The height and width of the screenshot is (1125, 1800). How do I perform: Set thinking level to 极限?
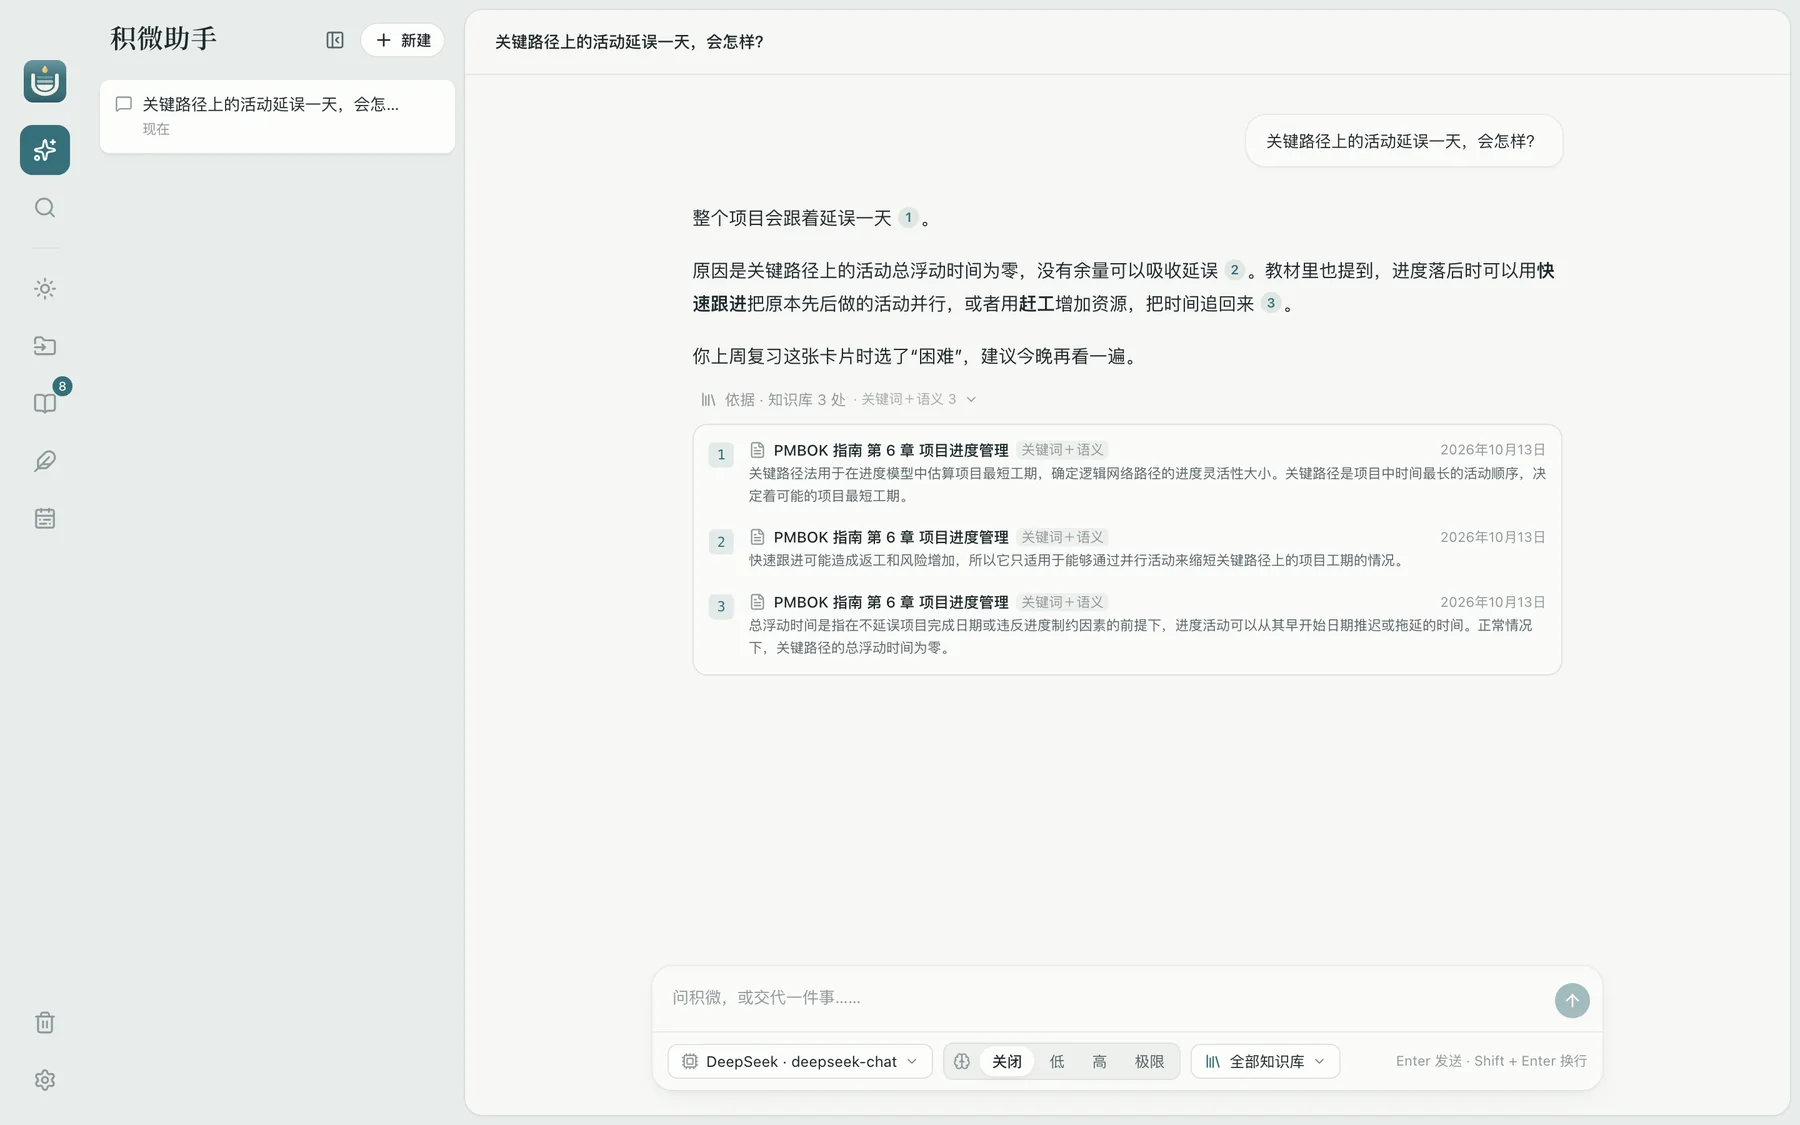click(1149, 1061)
